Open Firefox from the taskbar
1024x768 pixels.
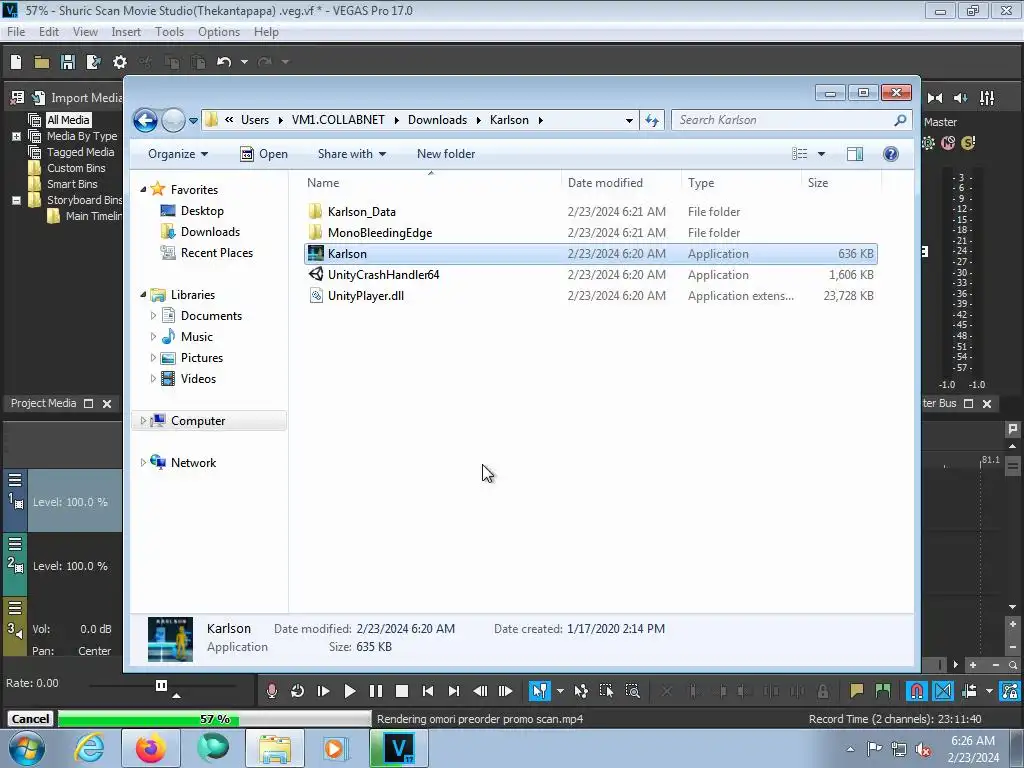pyautogui.click(x=151, y=748)
